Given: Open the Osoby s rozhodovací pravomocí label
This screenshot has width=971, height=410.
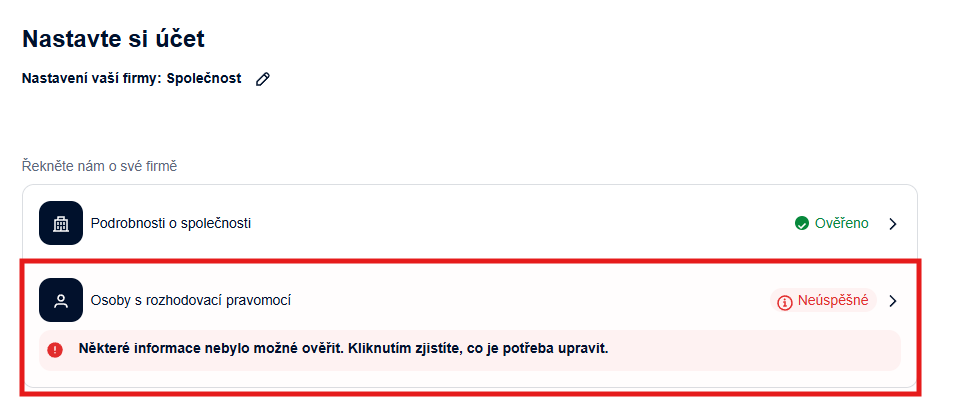Looking at the screenshot, I should [190, 300].
